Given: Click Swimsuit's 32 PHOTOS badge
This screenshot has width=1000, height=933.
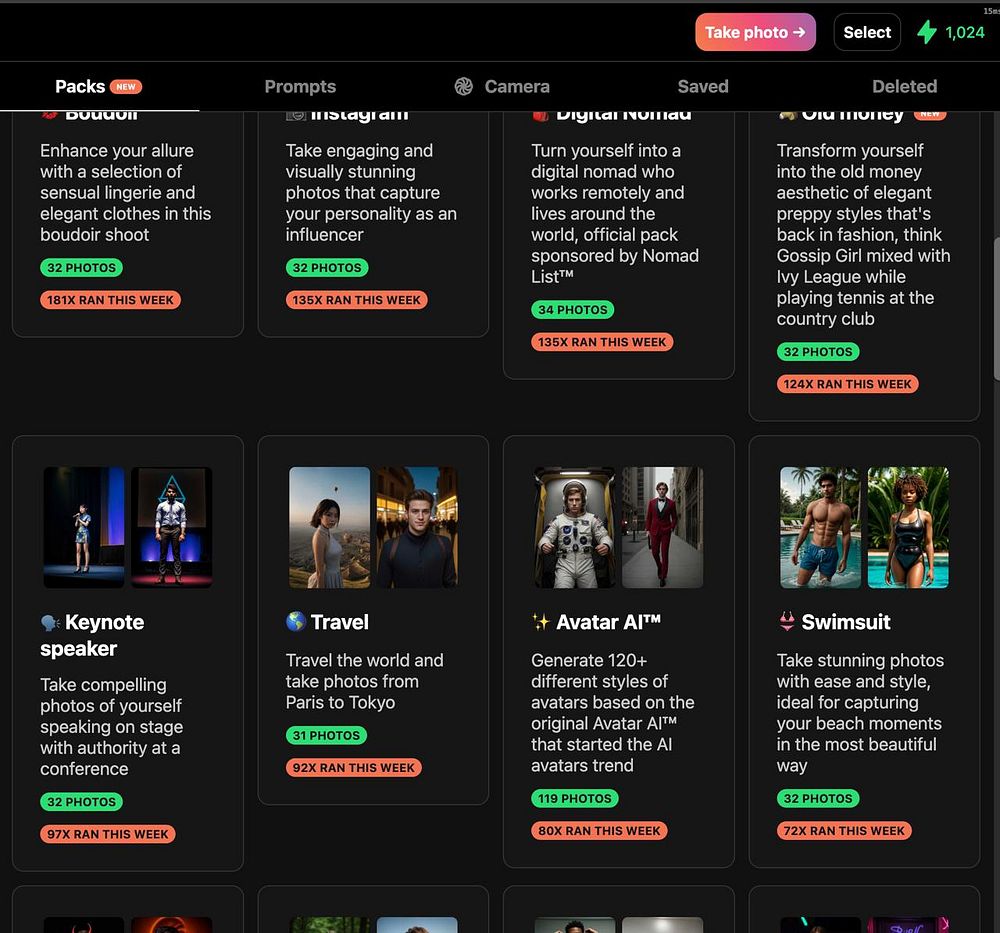Looking at the screenshot, I should (818, 798).
